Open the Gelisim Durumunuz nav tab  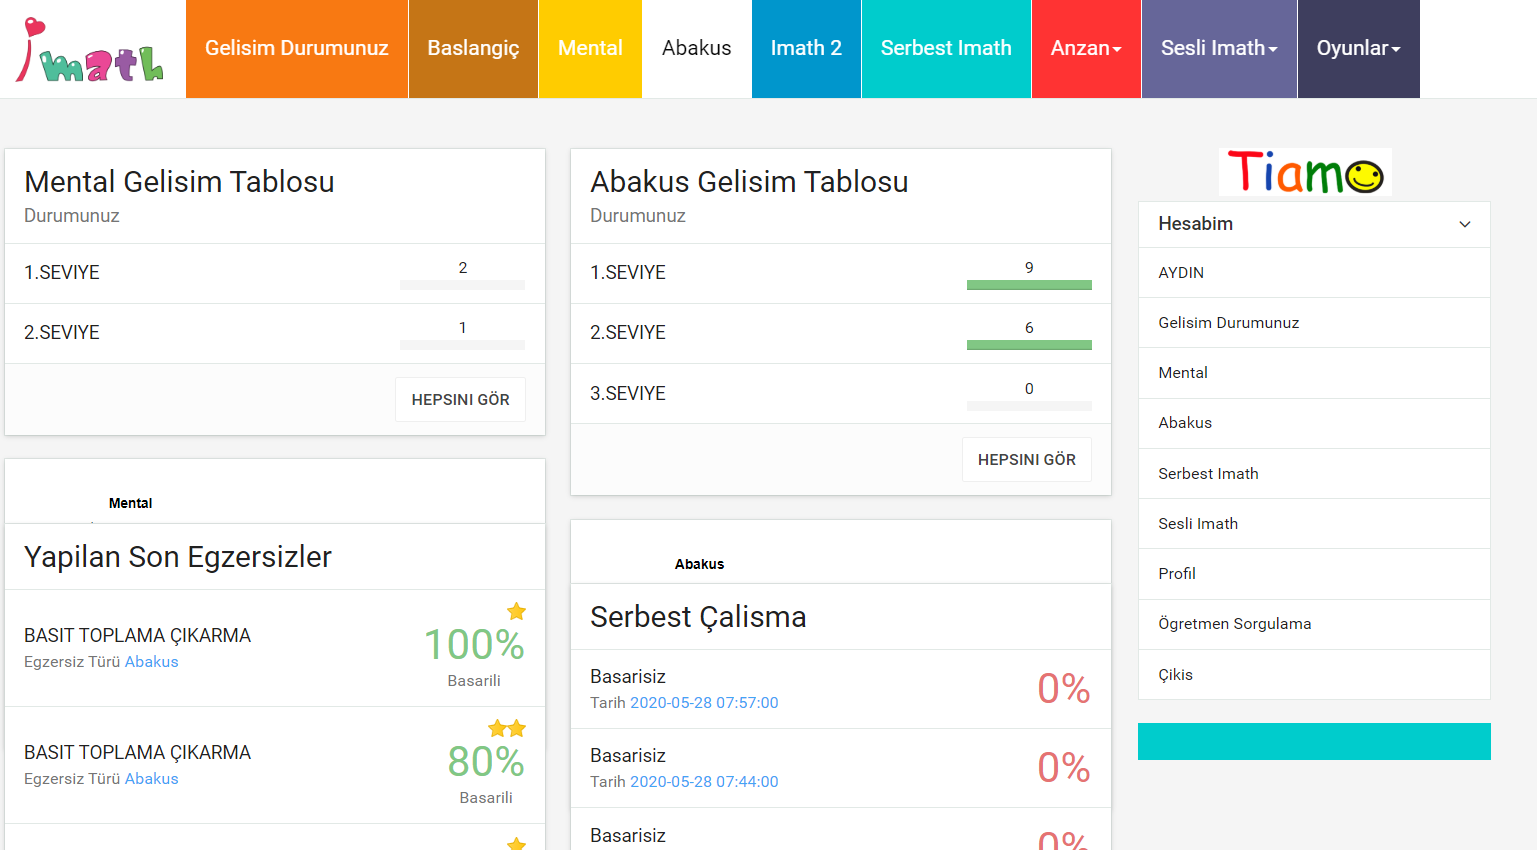(x=296, y=48)
